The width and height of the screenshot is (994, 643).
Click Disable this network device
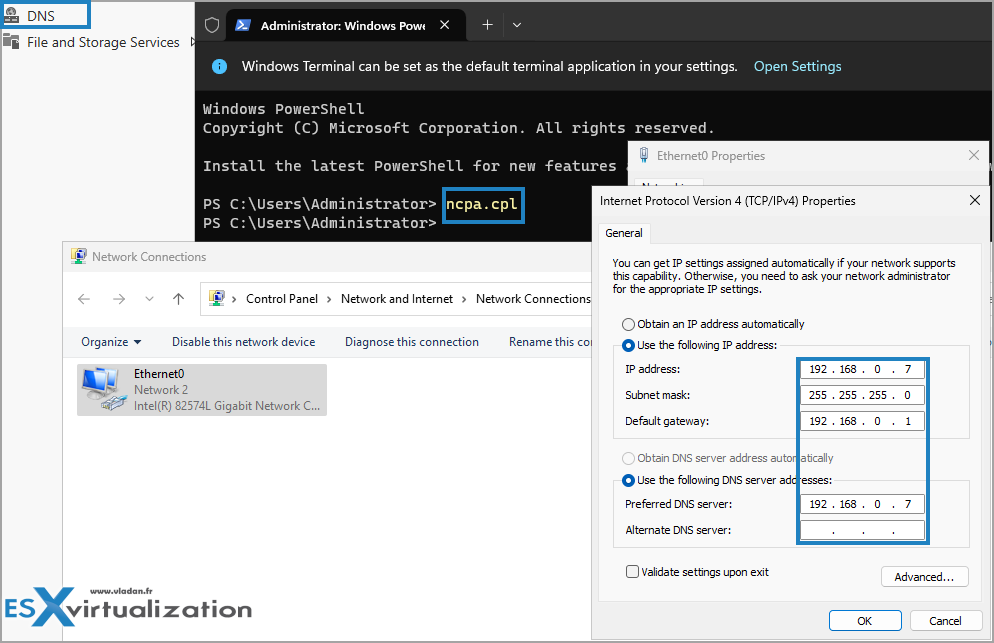243,342
